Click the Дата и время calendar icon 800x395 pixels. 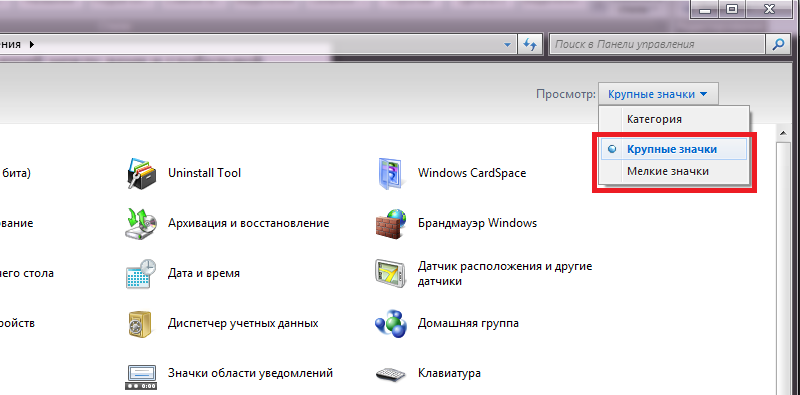tap(141, 274)
